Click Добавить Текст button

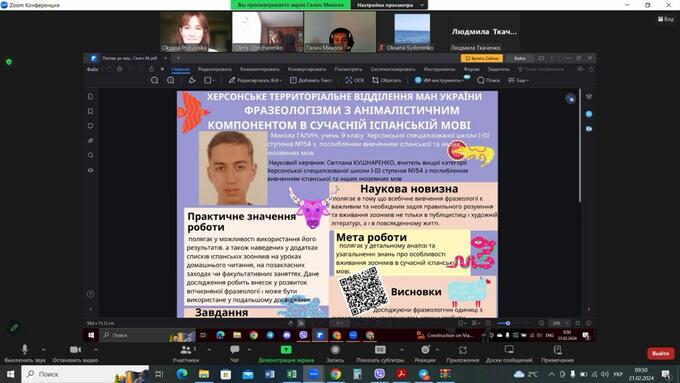click(x=311, y=80)
